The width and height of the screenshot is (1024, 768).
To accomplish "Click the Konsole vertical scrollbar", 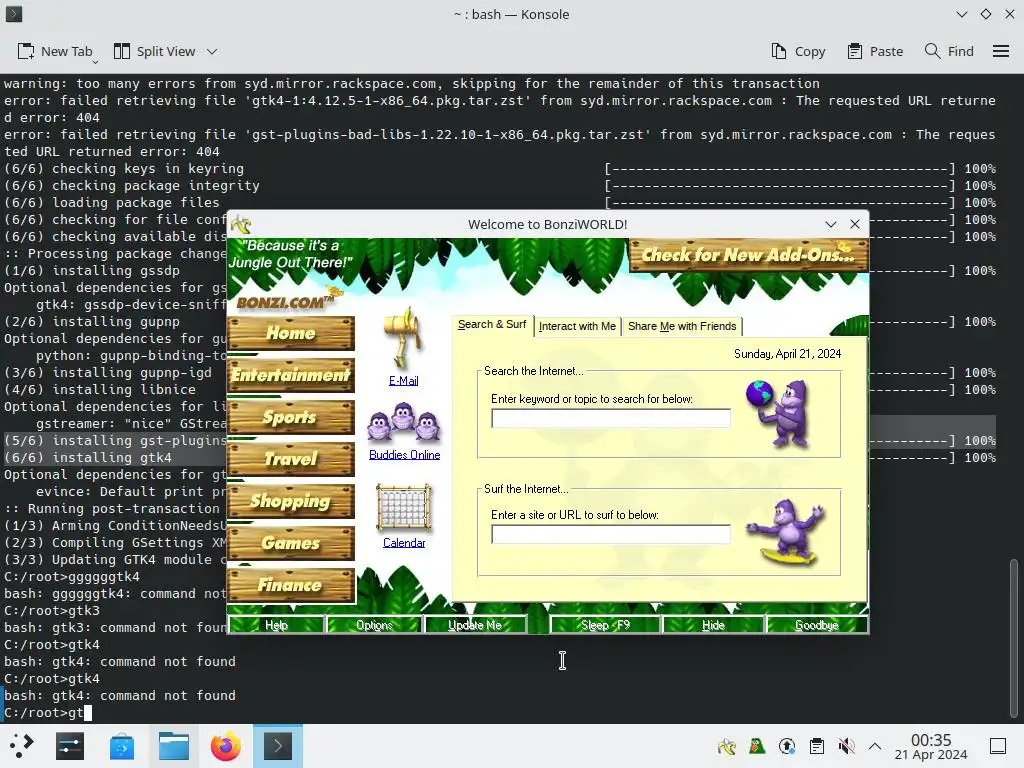I will pyautogui.click(x=1013, y=637).
